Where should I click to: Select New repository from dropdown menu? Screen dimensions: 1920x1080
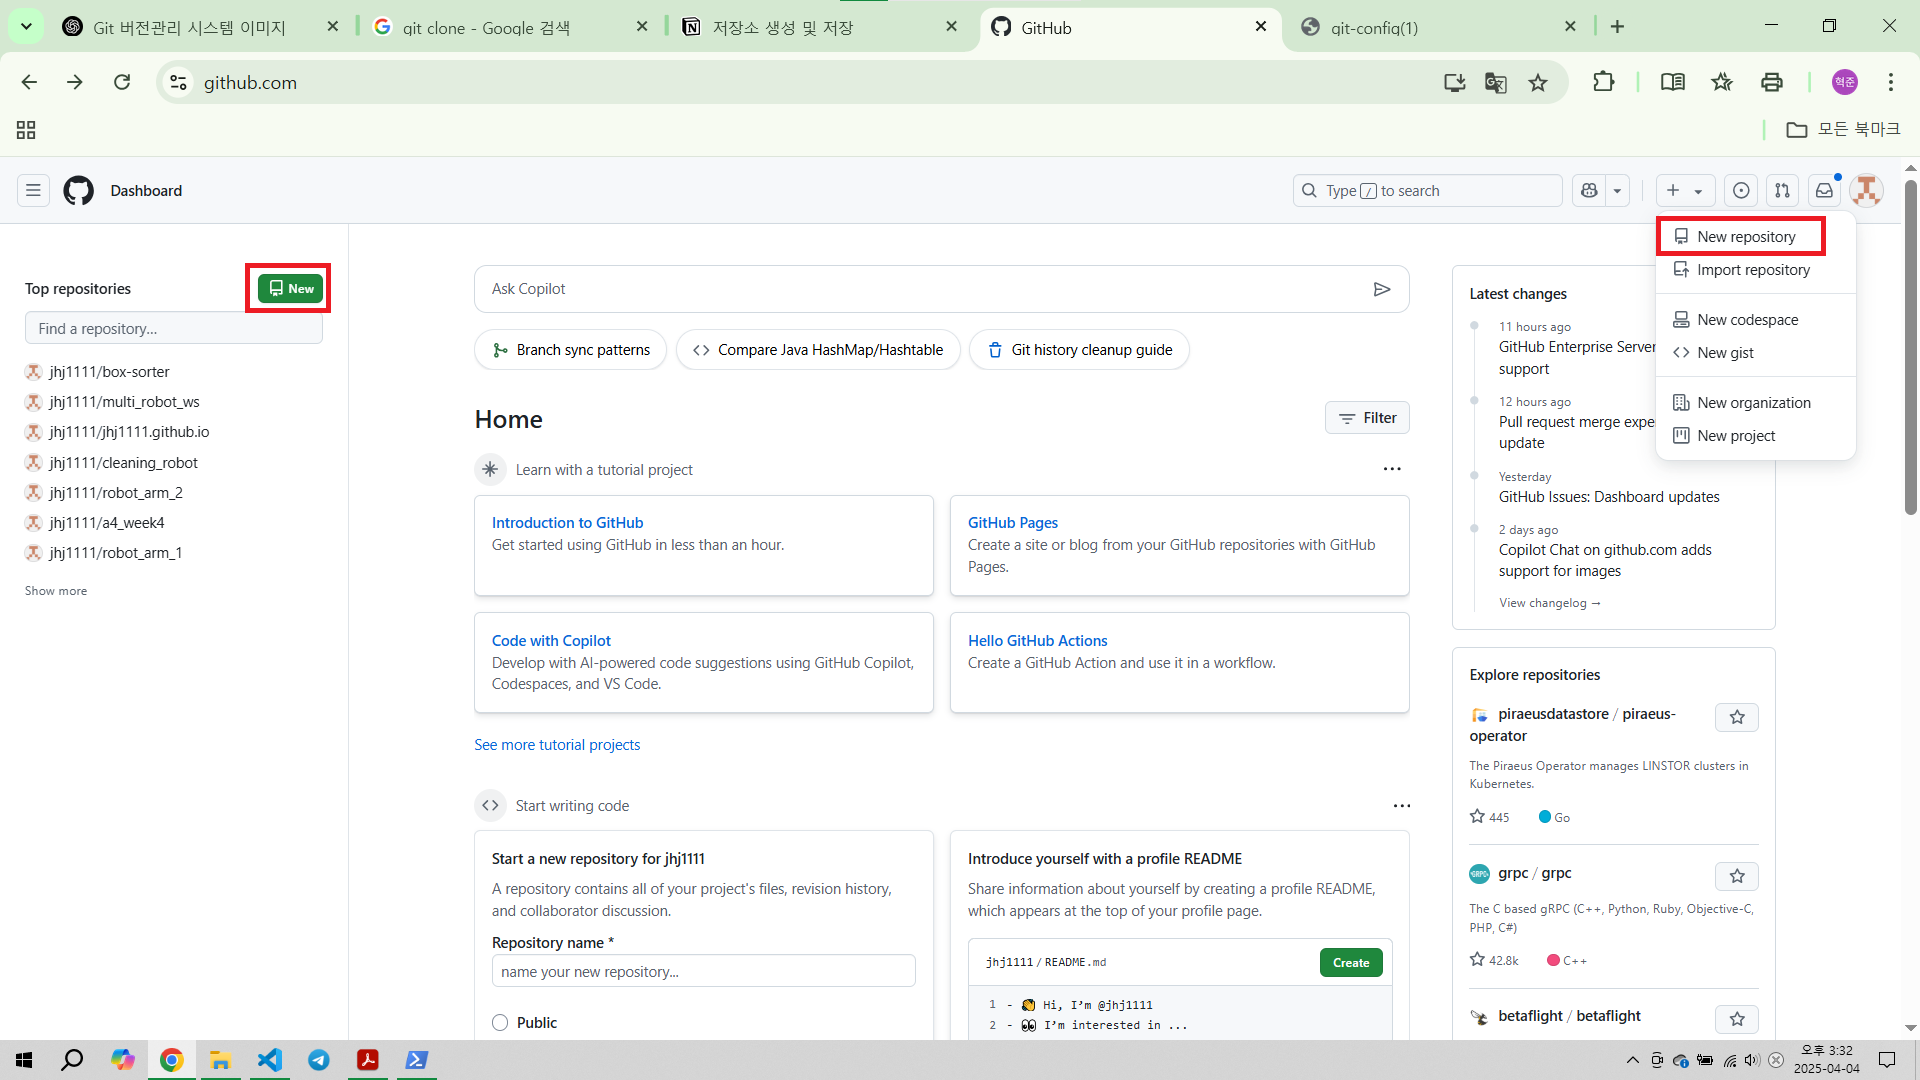coord(1745,237)
